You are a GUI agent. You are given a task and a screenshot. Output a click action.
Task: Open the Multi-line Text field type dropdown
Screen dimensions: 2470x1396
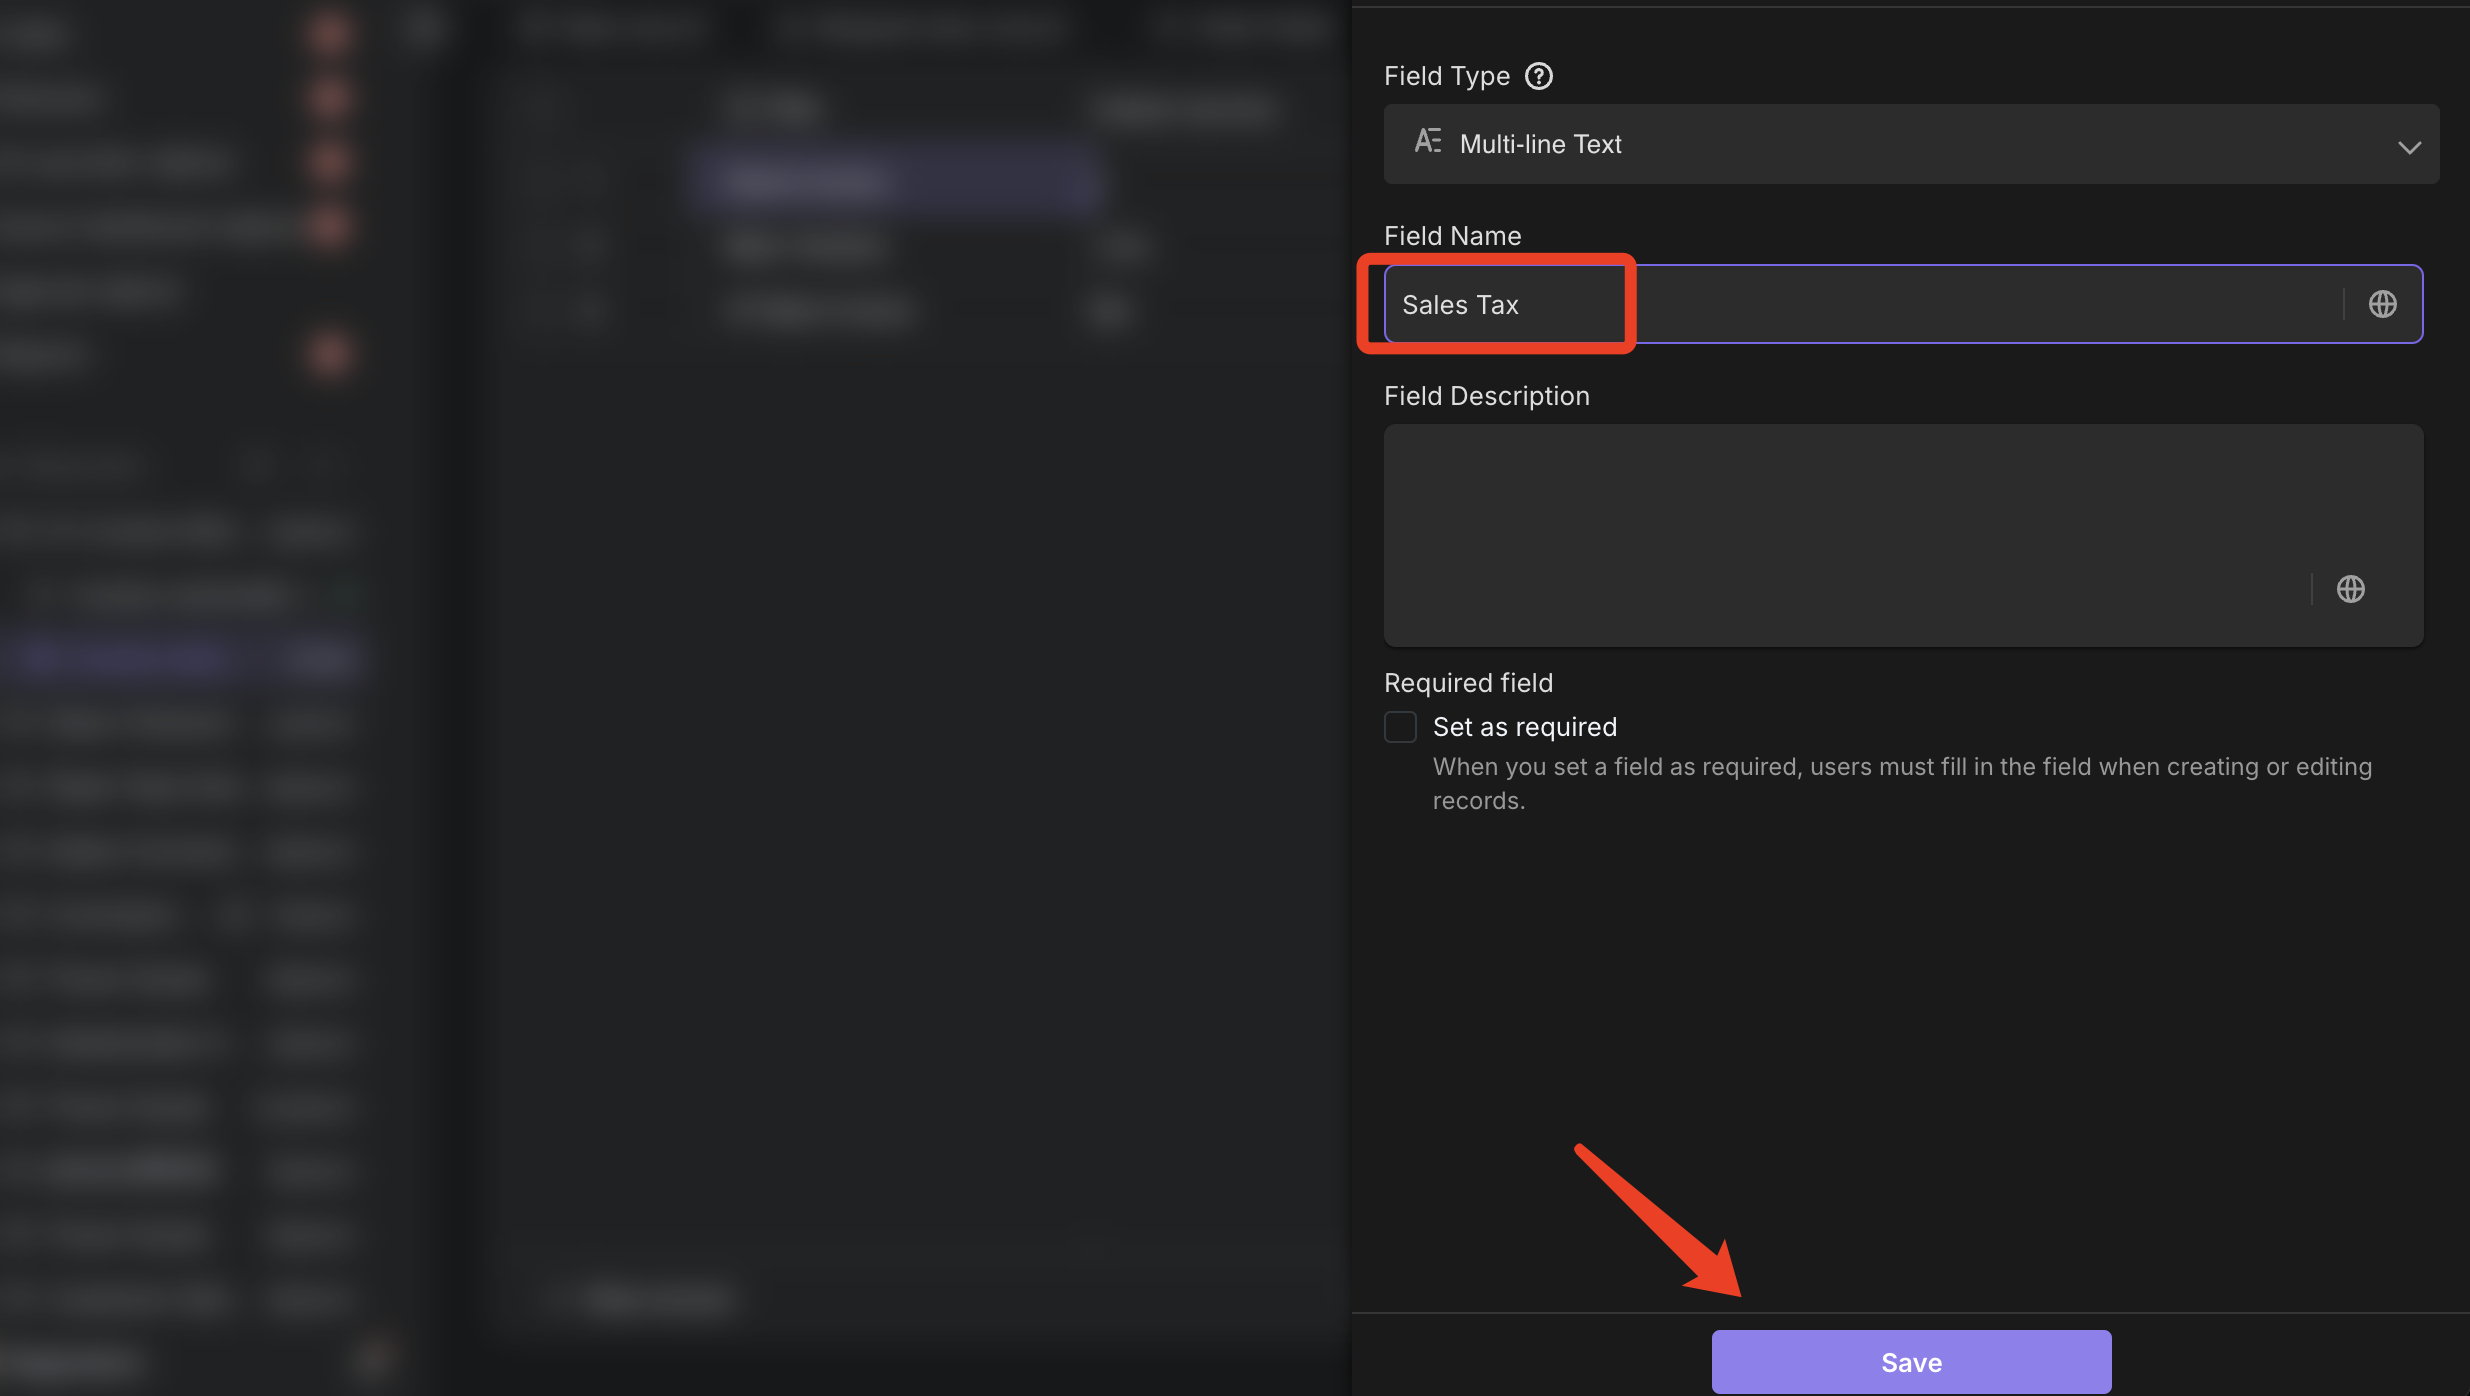(1911, 144)
